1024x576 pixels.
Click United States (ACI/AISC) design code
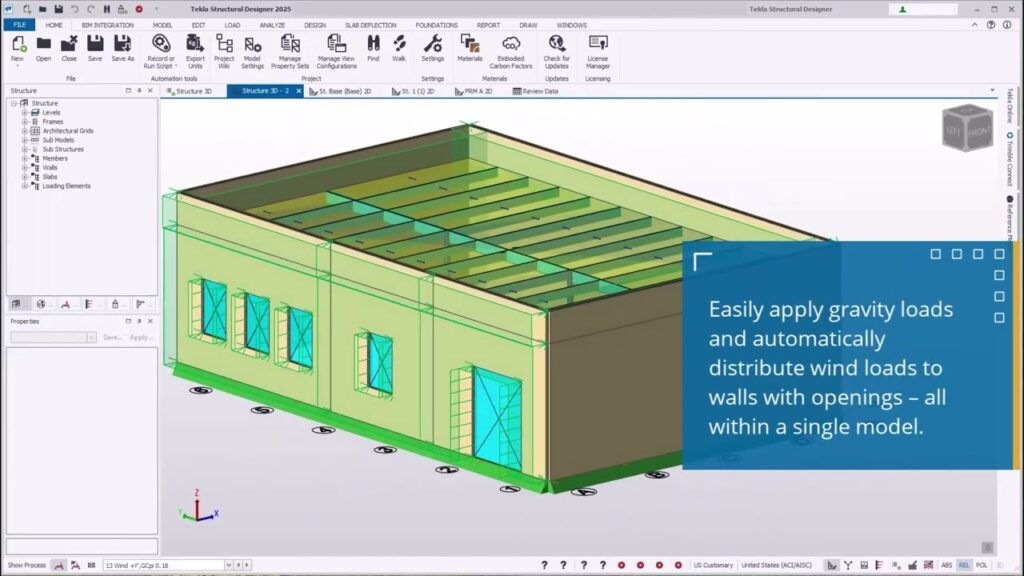tap(776, 565)
